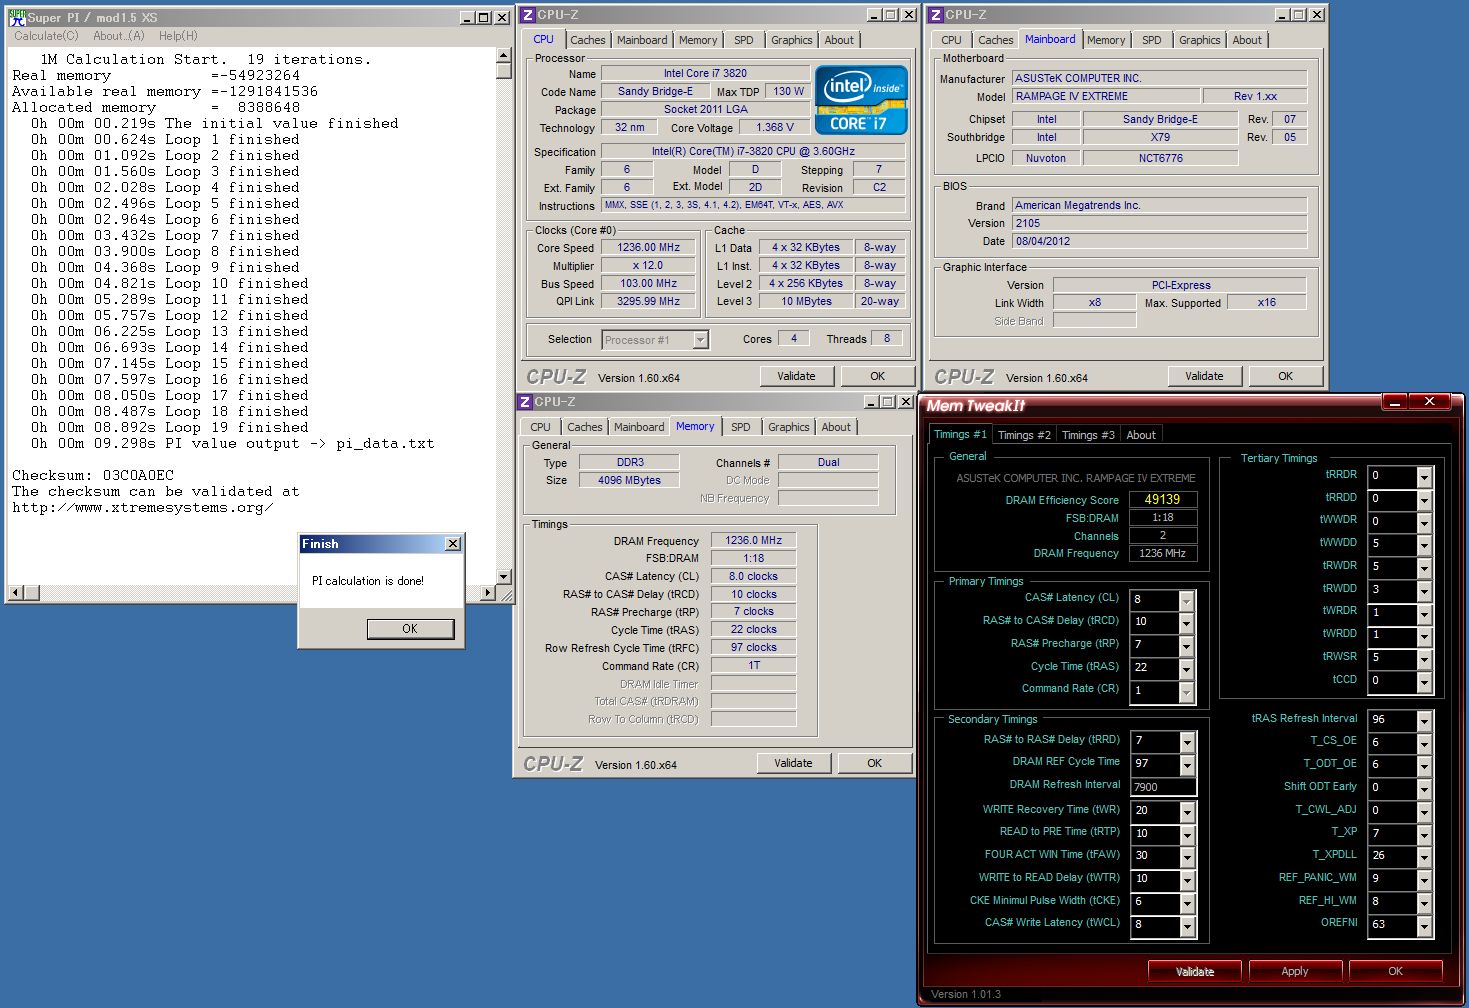This screenshot has height=1008, width=1469.
Task: Click CPU-Z icon in Memory window title bar
Action: 525,402
